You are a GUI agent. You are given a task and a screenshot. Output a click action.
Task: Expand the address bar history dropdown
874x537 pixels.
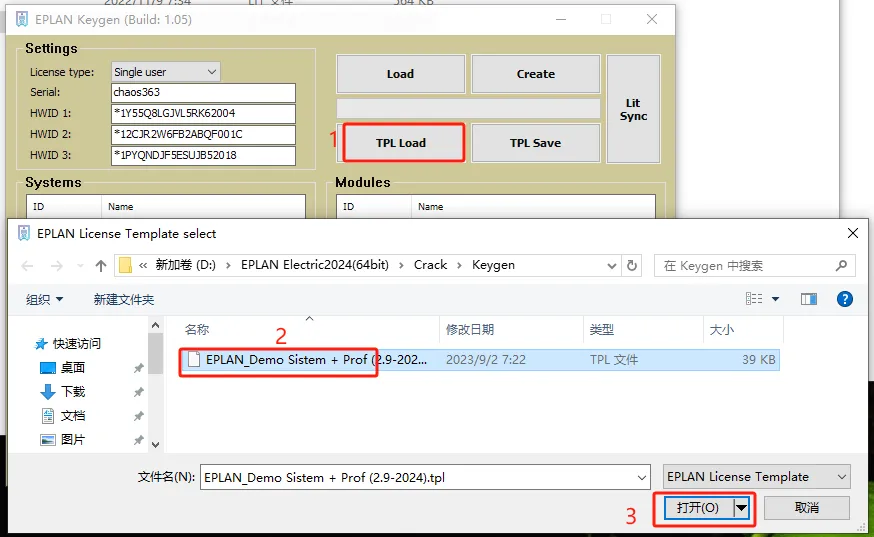click(x=611, y=266)
